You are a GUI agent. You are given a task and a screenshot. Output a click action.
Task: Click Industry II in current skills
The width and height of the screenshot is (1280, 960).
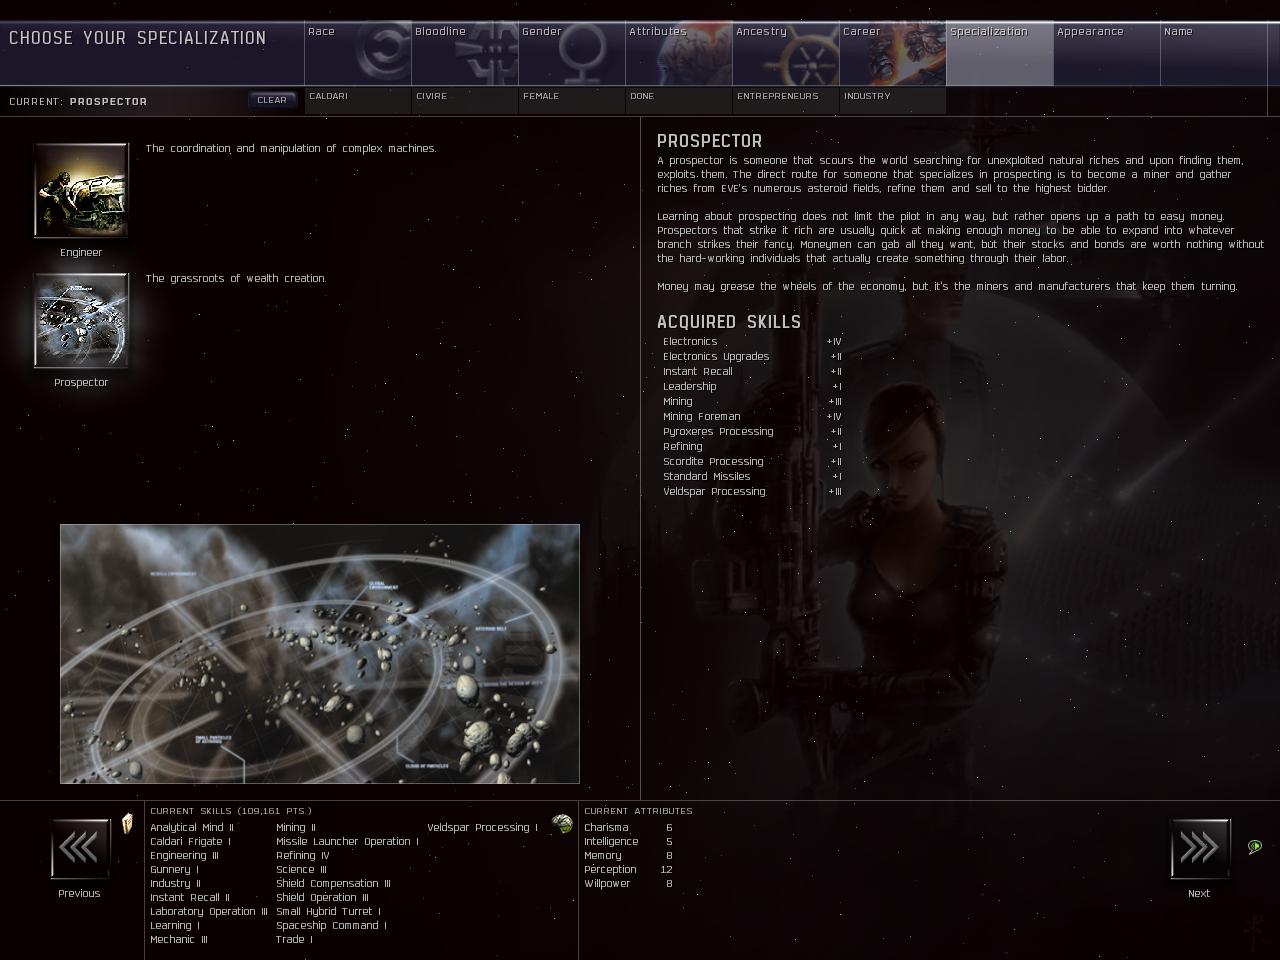coord(176,884)
